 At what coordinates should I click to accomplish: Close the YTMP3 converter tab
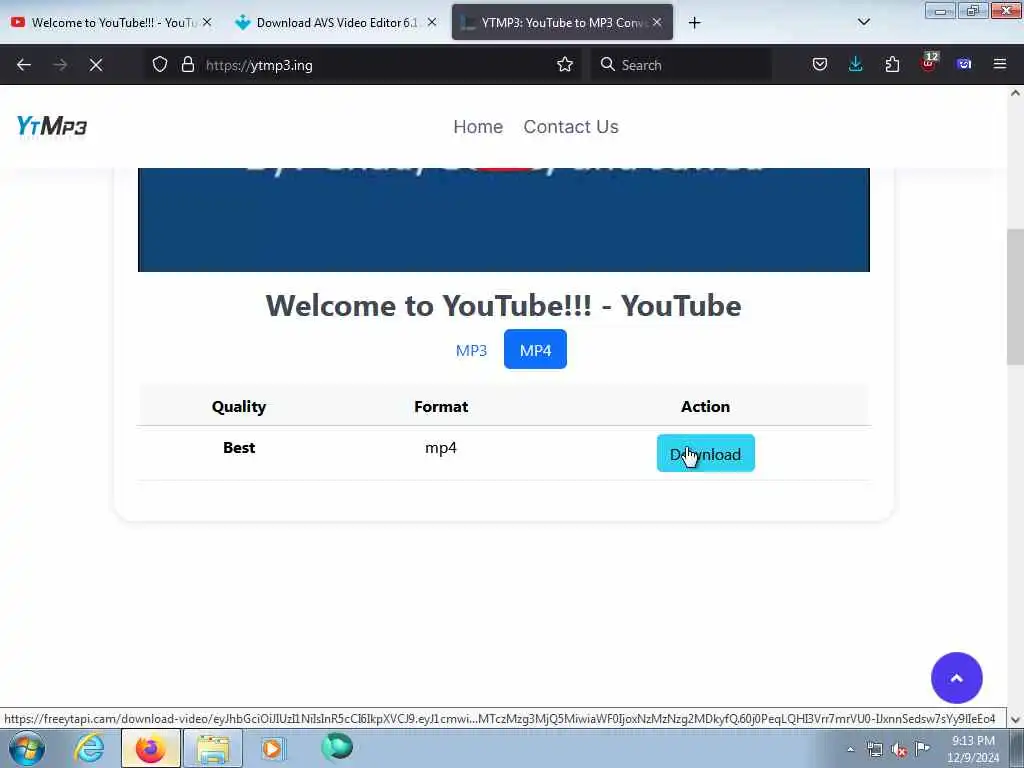coord(657,22)
